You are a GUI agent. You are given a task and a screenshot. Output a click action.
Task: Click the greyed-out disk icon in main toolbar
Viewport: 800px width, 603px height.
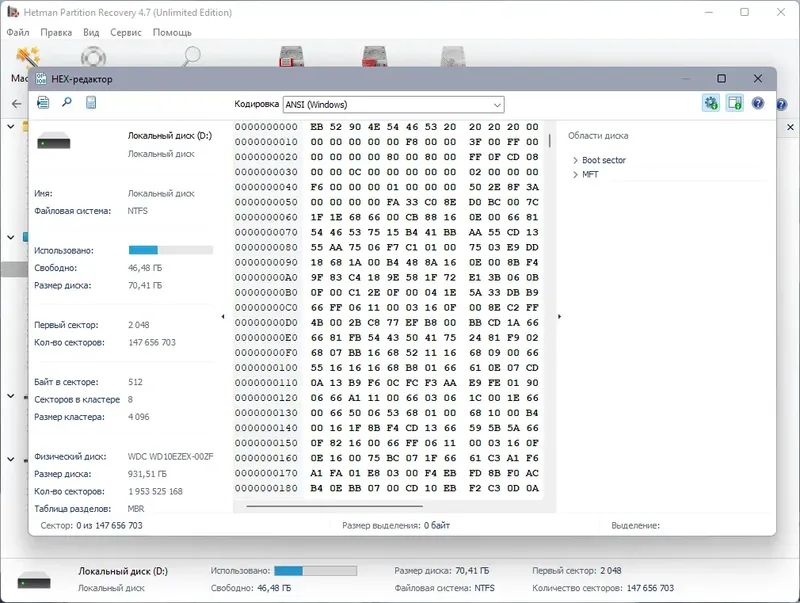[453, 56]
